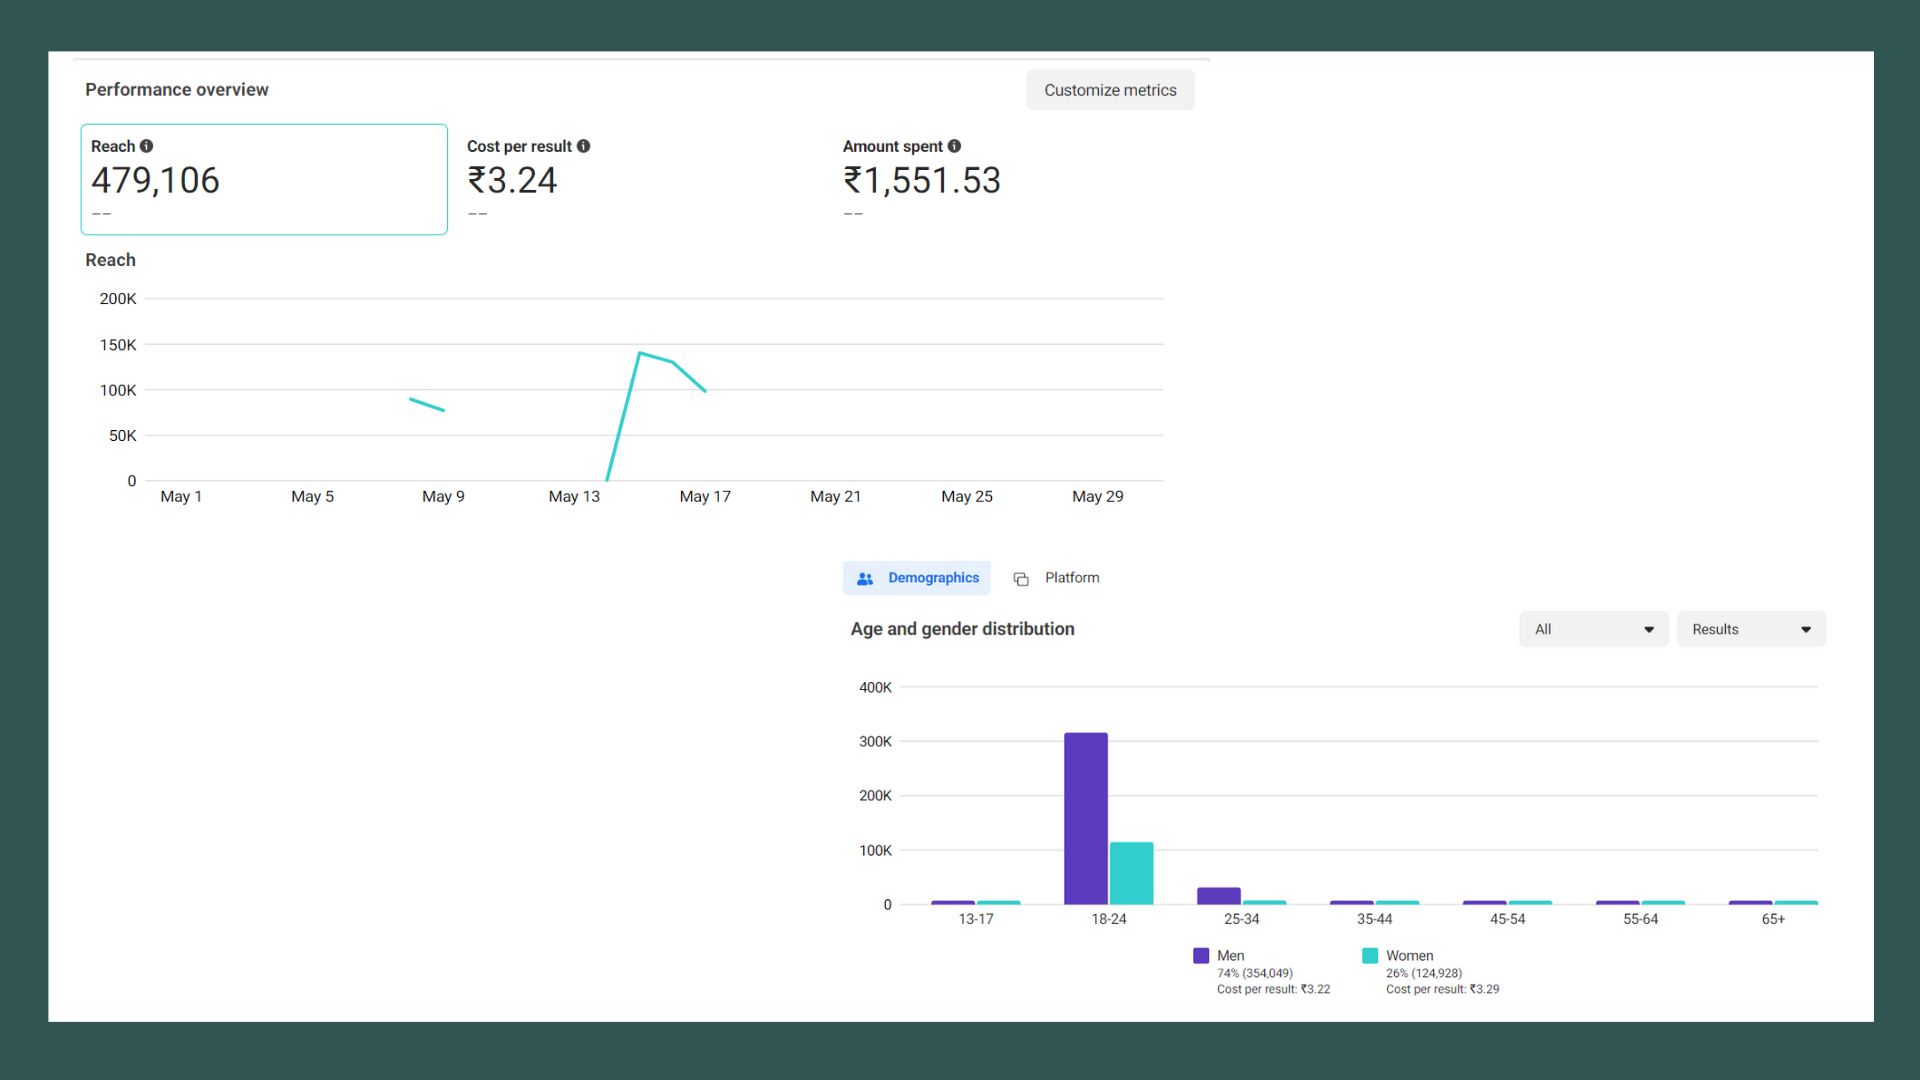Viewport: 1920px width, 1080px height.
Task: Click the 25-34 Men purple bar
Action: click(1219, 896)
